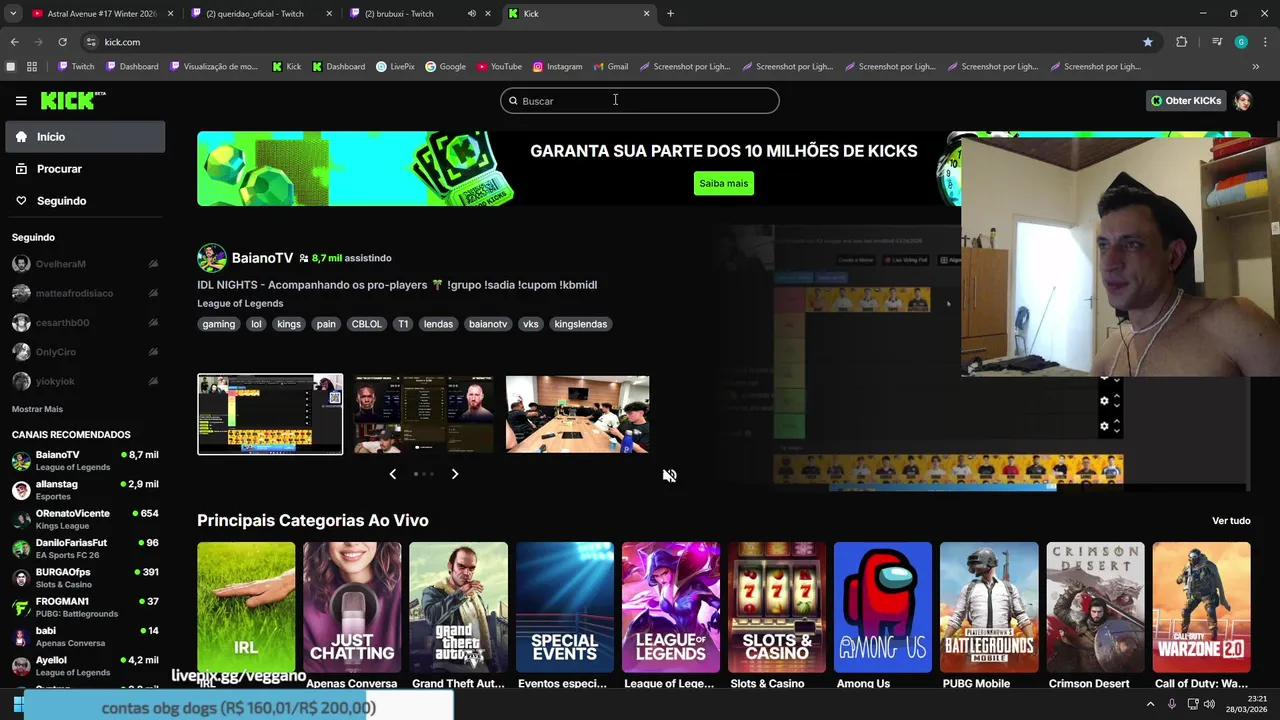Click the CBLOL tag
The image size is (1280, 720).
(x=366, y=324)
